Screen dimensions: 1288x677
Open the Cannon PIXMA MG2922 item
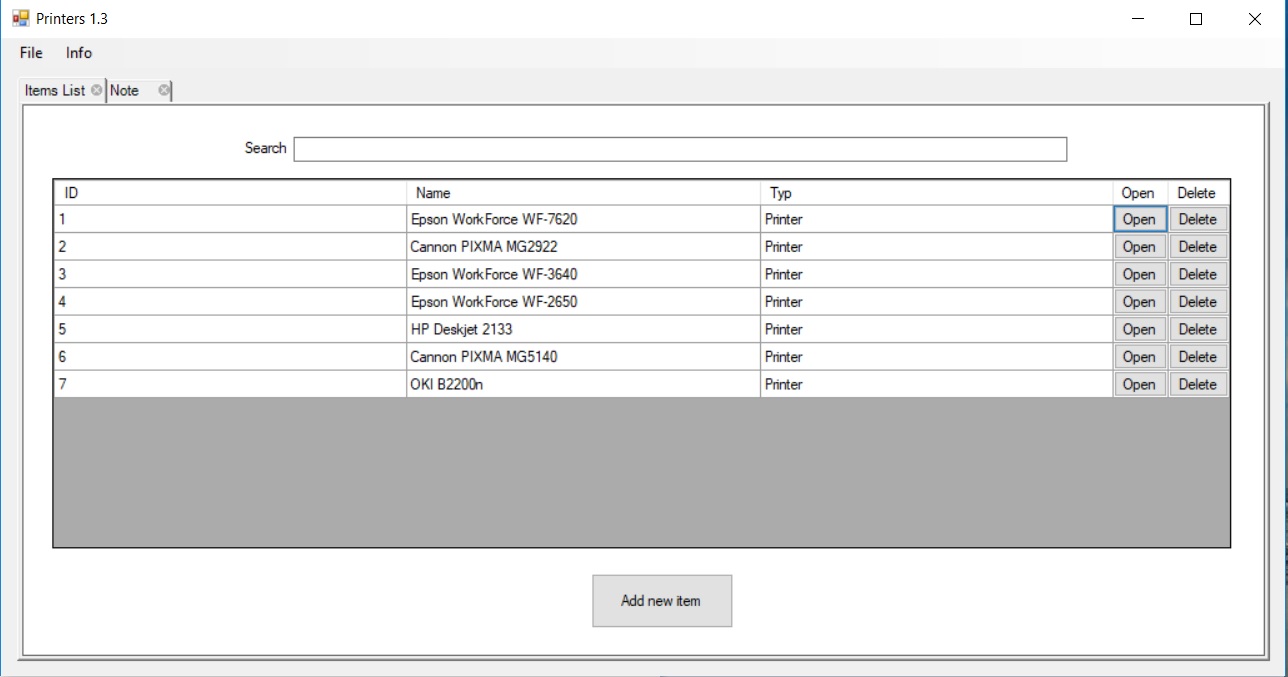point(1139,247)
